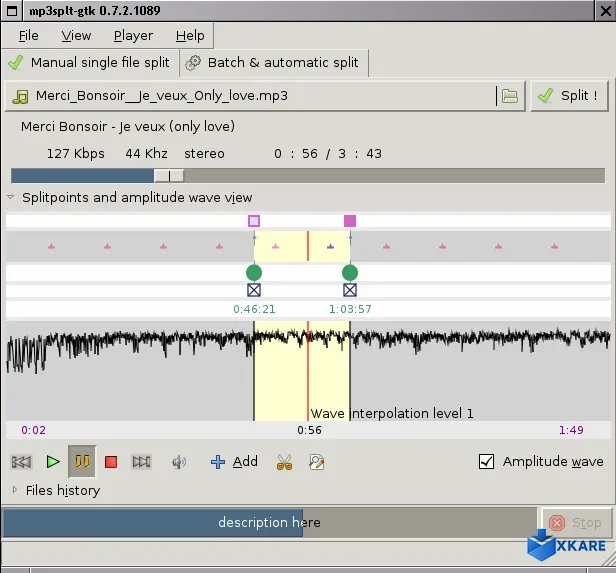Click the stereo channel text
The width and height of the screenshot is (616, 573).
pos(204,154)
